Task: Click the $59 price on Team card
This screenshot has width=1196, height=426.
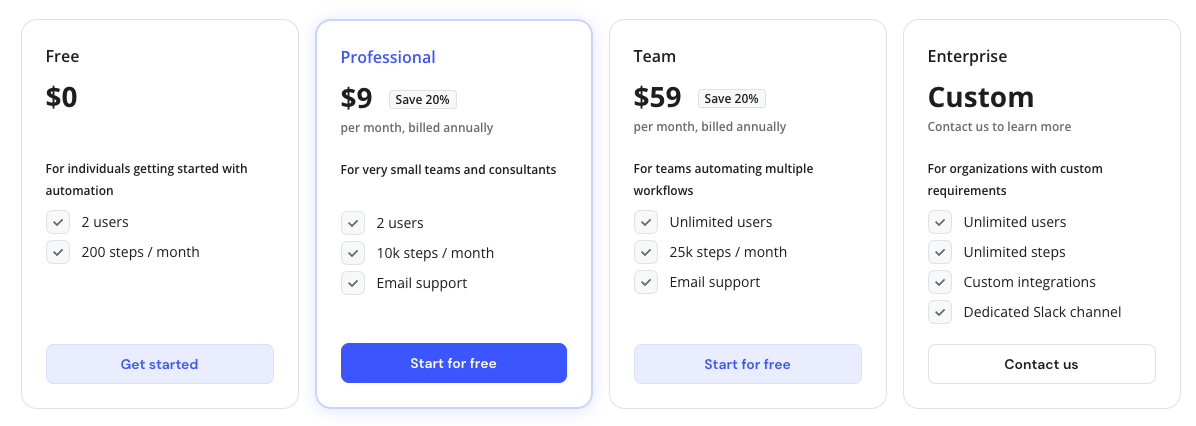Action: pos(657,97)
